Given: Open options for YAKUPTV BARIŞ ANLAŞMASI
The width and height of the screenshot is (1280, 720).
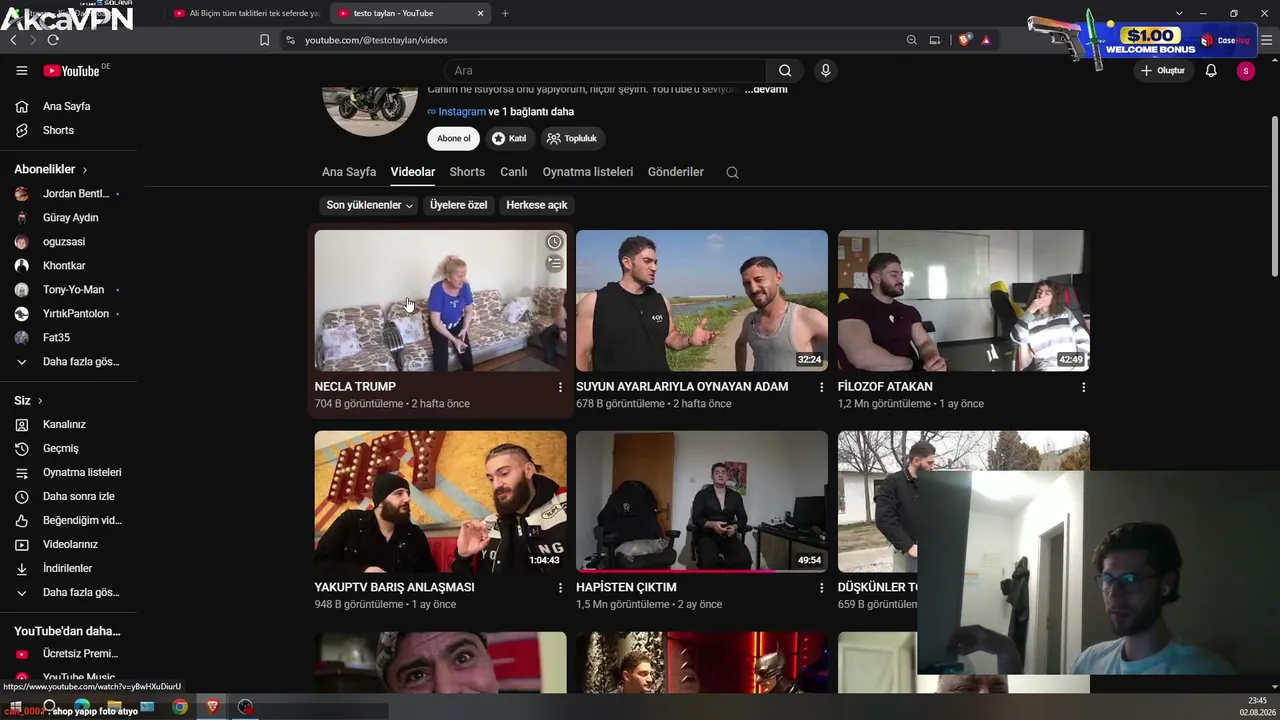Looking at the screenshot, I should tap(560, 588).
